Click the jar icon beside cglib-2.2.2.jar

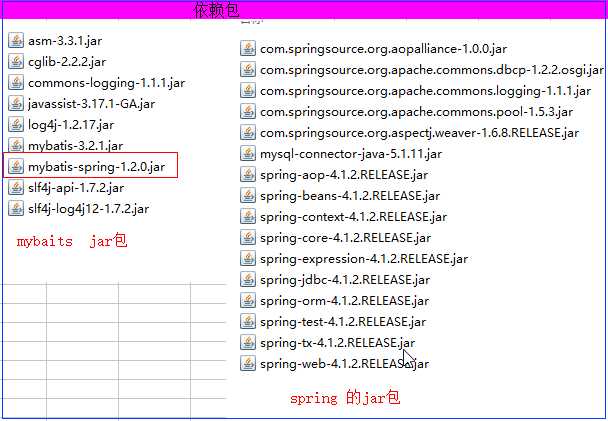pyautogui.click(x=16, y=62)
